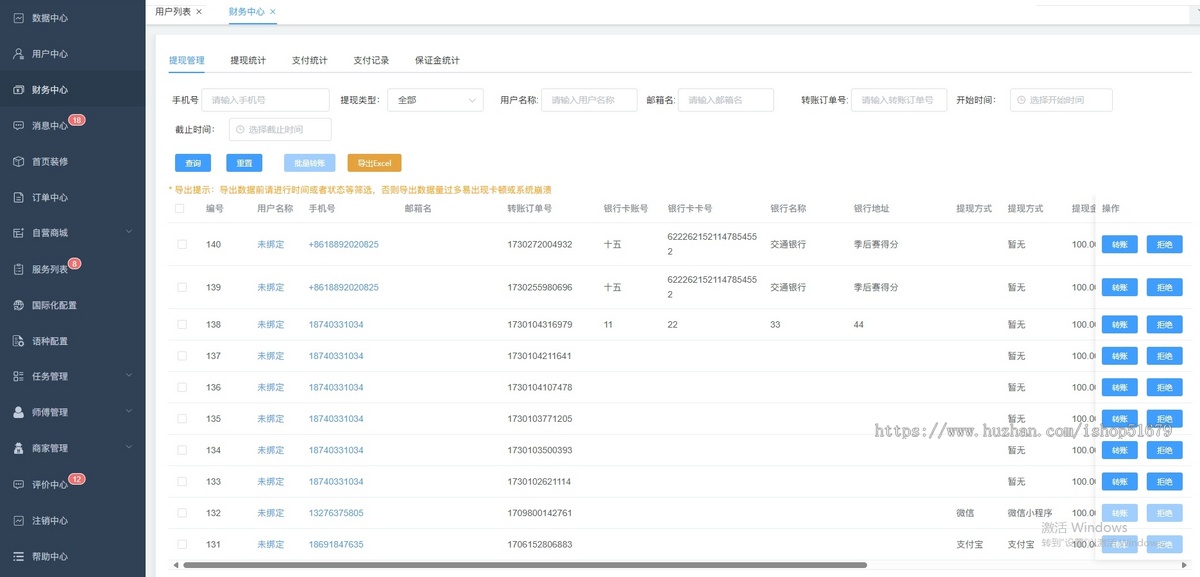Expand the 自营商城 submenu chevron
This screenshot has height=577, width=1200.
[x=129, y=233]
